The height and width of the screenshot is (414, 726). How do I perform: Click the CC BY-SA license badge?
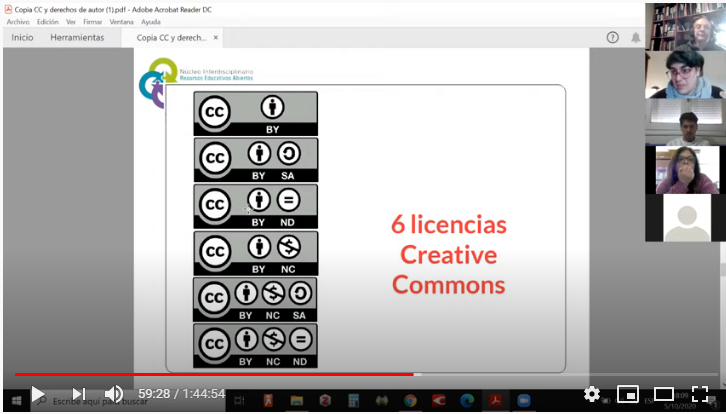[x=255, y=160]
